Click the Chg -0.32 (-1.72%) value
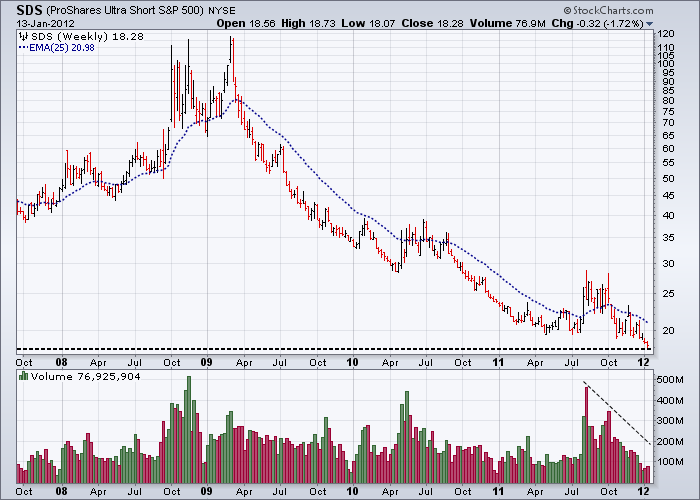 (x=598, y=24)
